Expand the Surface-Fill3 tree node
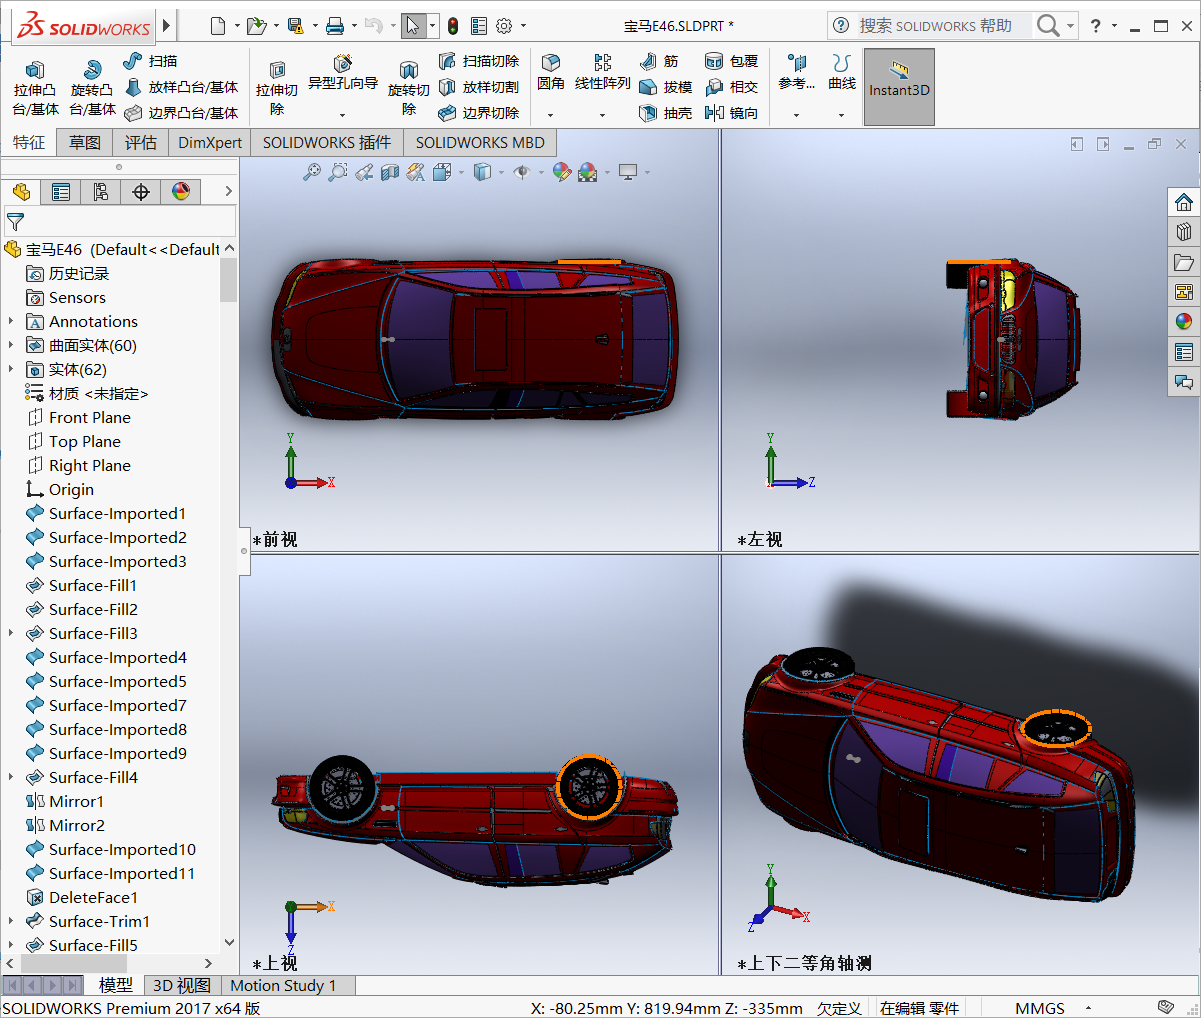The height and width of the screenshot is (1018, 1201). [x=11, y=633]
